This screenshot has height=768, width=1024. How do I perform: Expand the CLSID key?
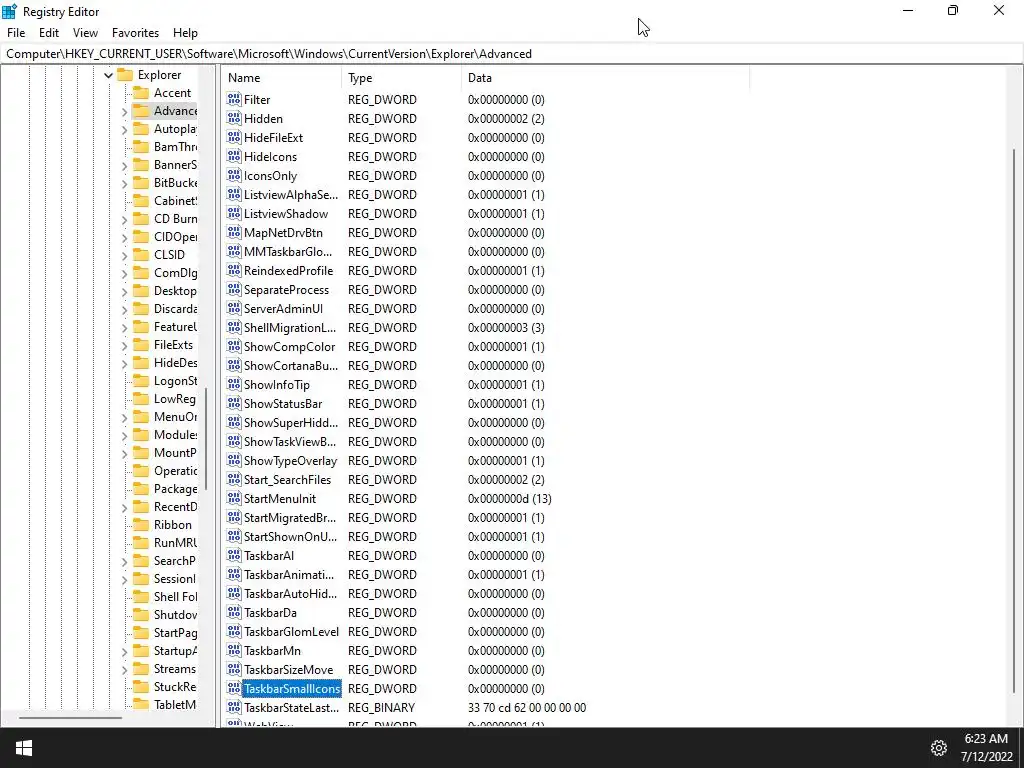[124, 255]
